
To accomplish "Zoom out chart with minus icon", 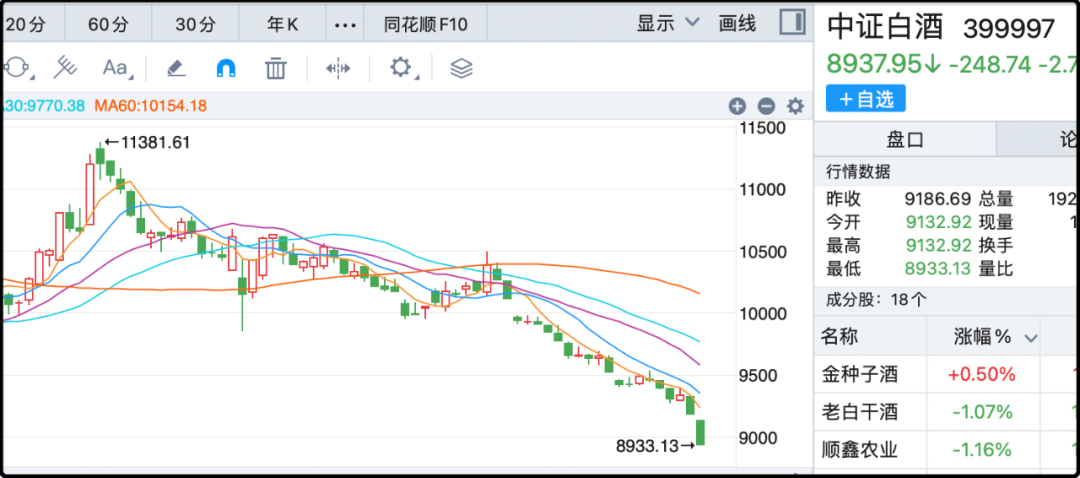I will tap(766, 106).
